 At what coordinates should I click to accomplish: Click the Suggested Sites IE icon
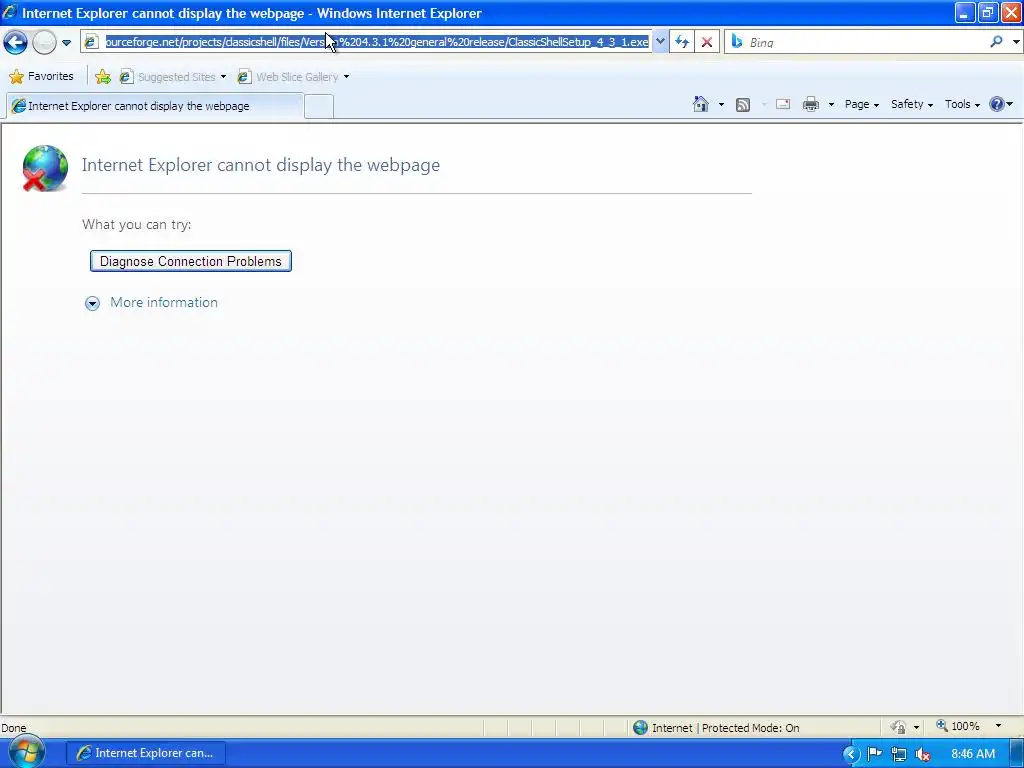[126, 77]
